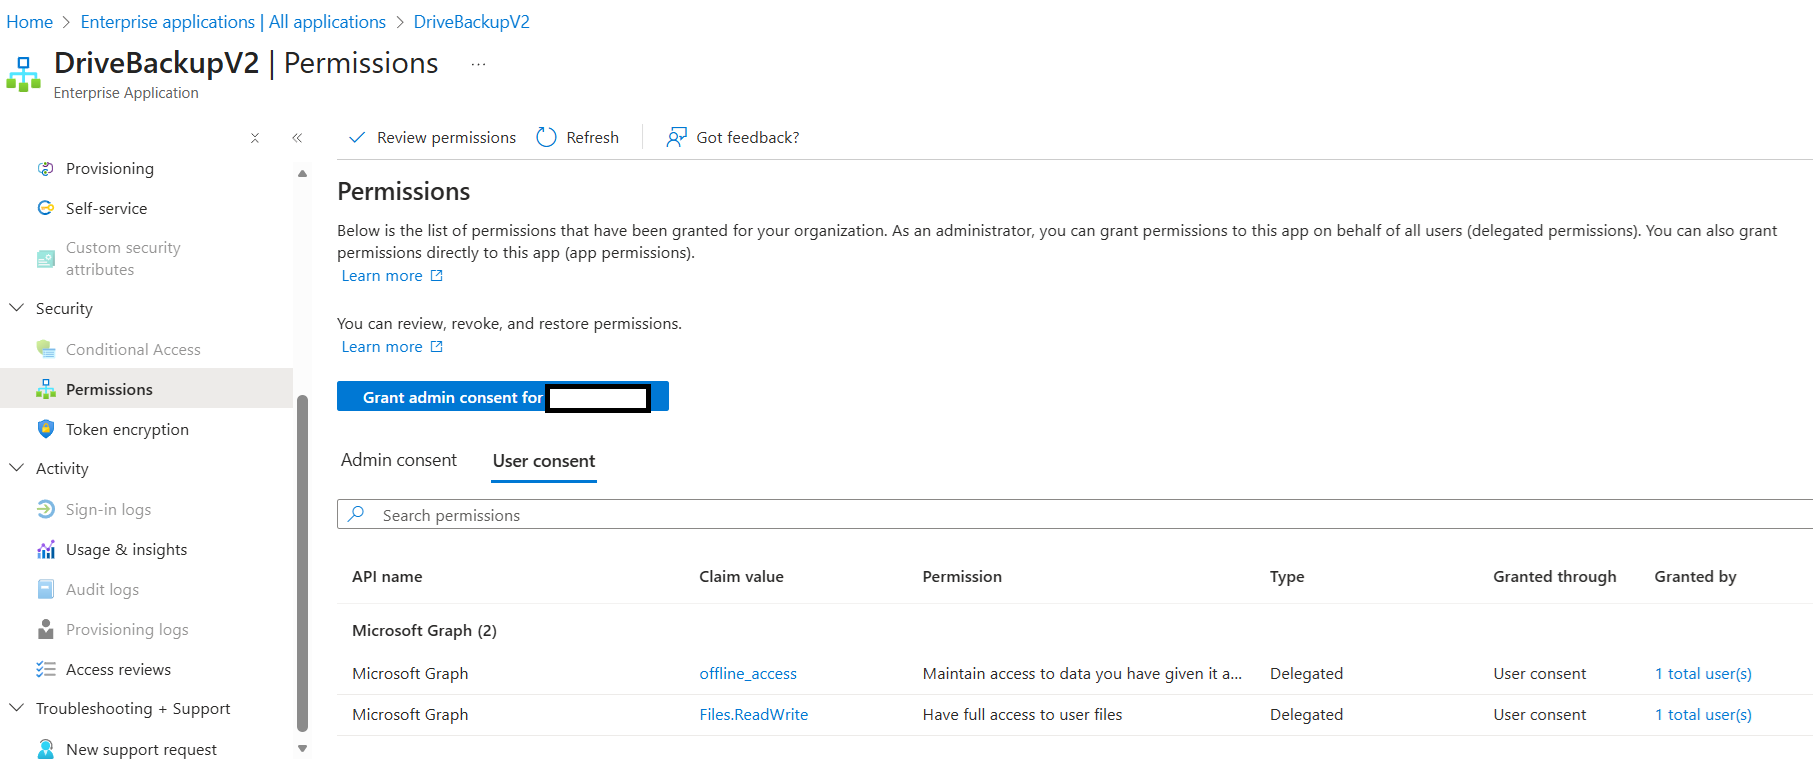Select the User consent tab

click(x=543, y=461)
